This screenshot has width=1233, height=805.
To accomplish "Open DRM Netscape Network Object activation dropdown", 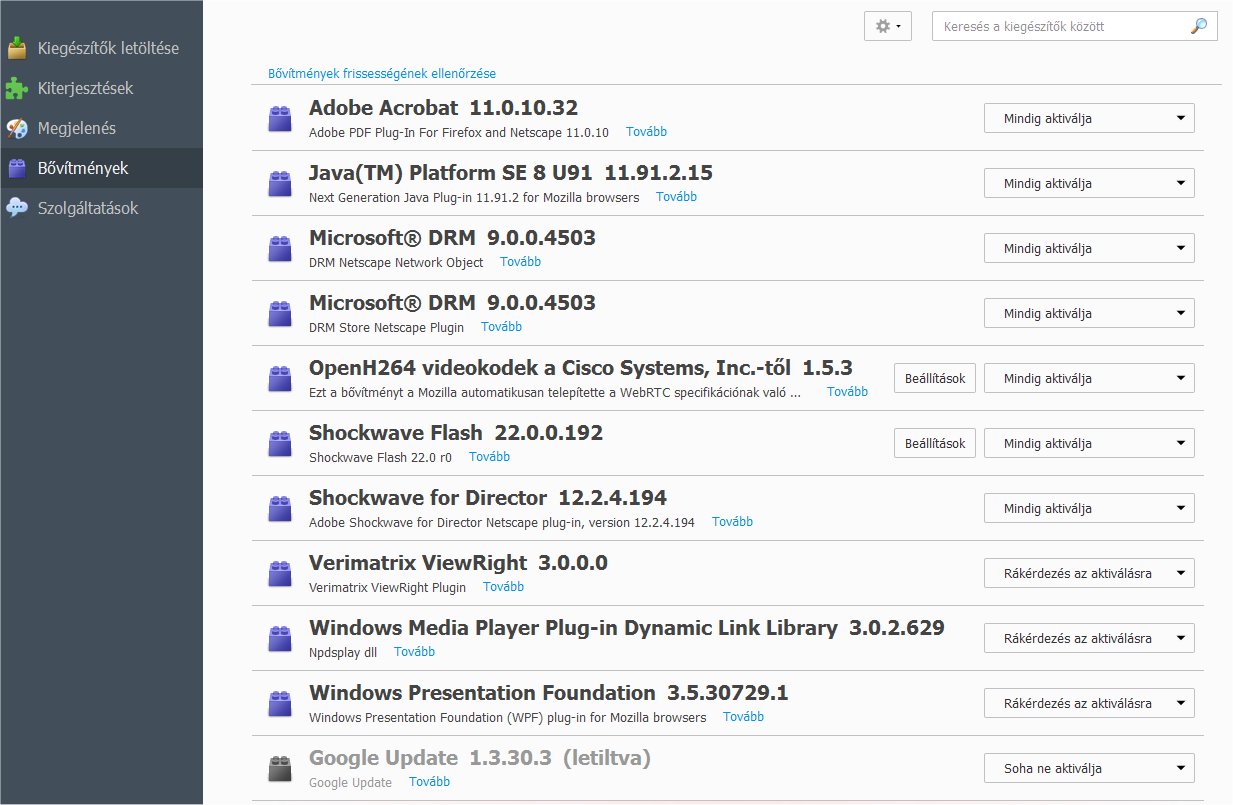I will 1089,248.
